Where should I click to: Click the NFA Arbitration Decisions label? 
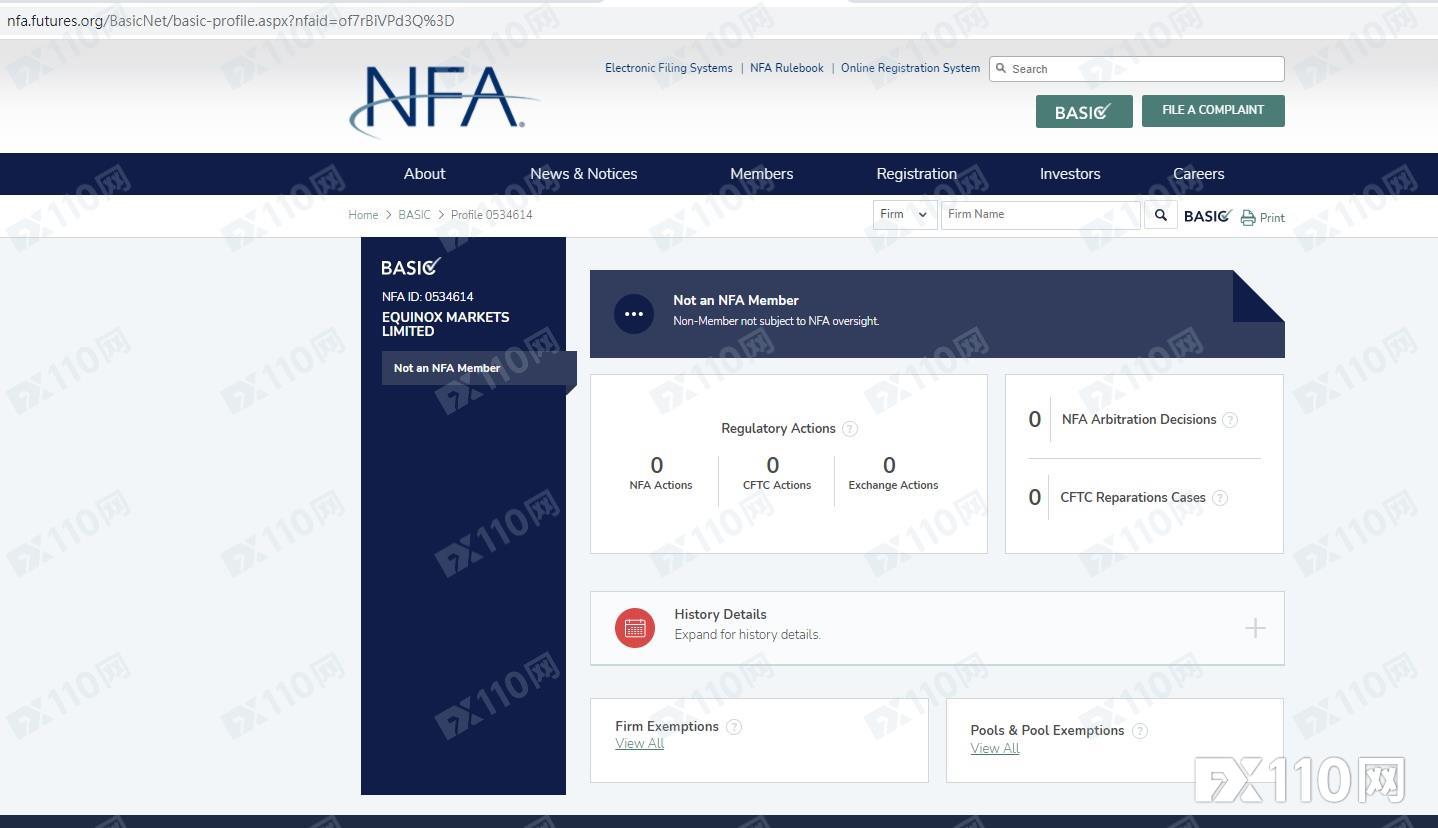[x=1139, y=420]
